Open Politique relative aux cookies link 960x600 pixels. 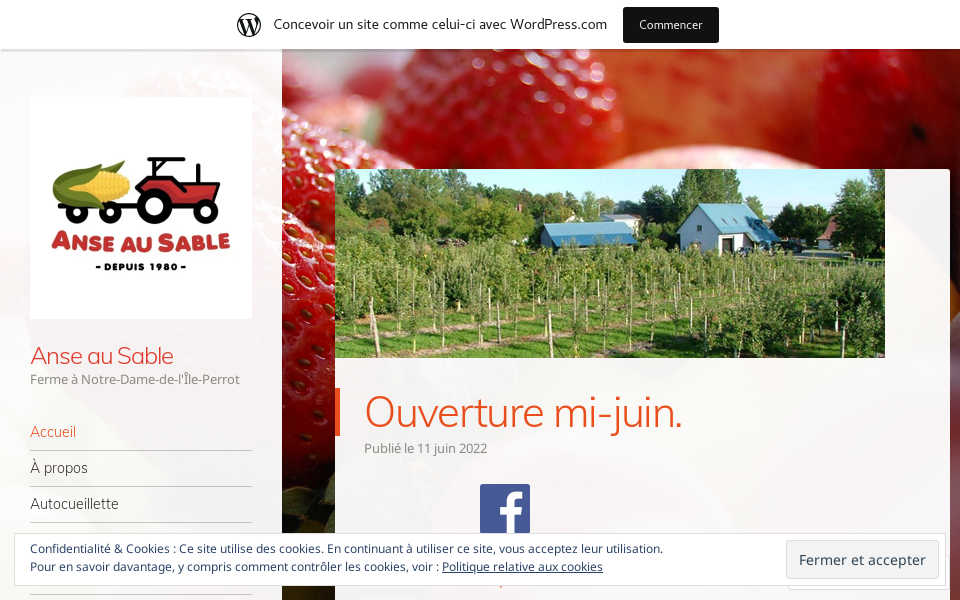522,567
